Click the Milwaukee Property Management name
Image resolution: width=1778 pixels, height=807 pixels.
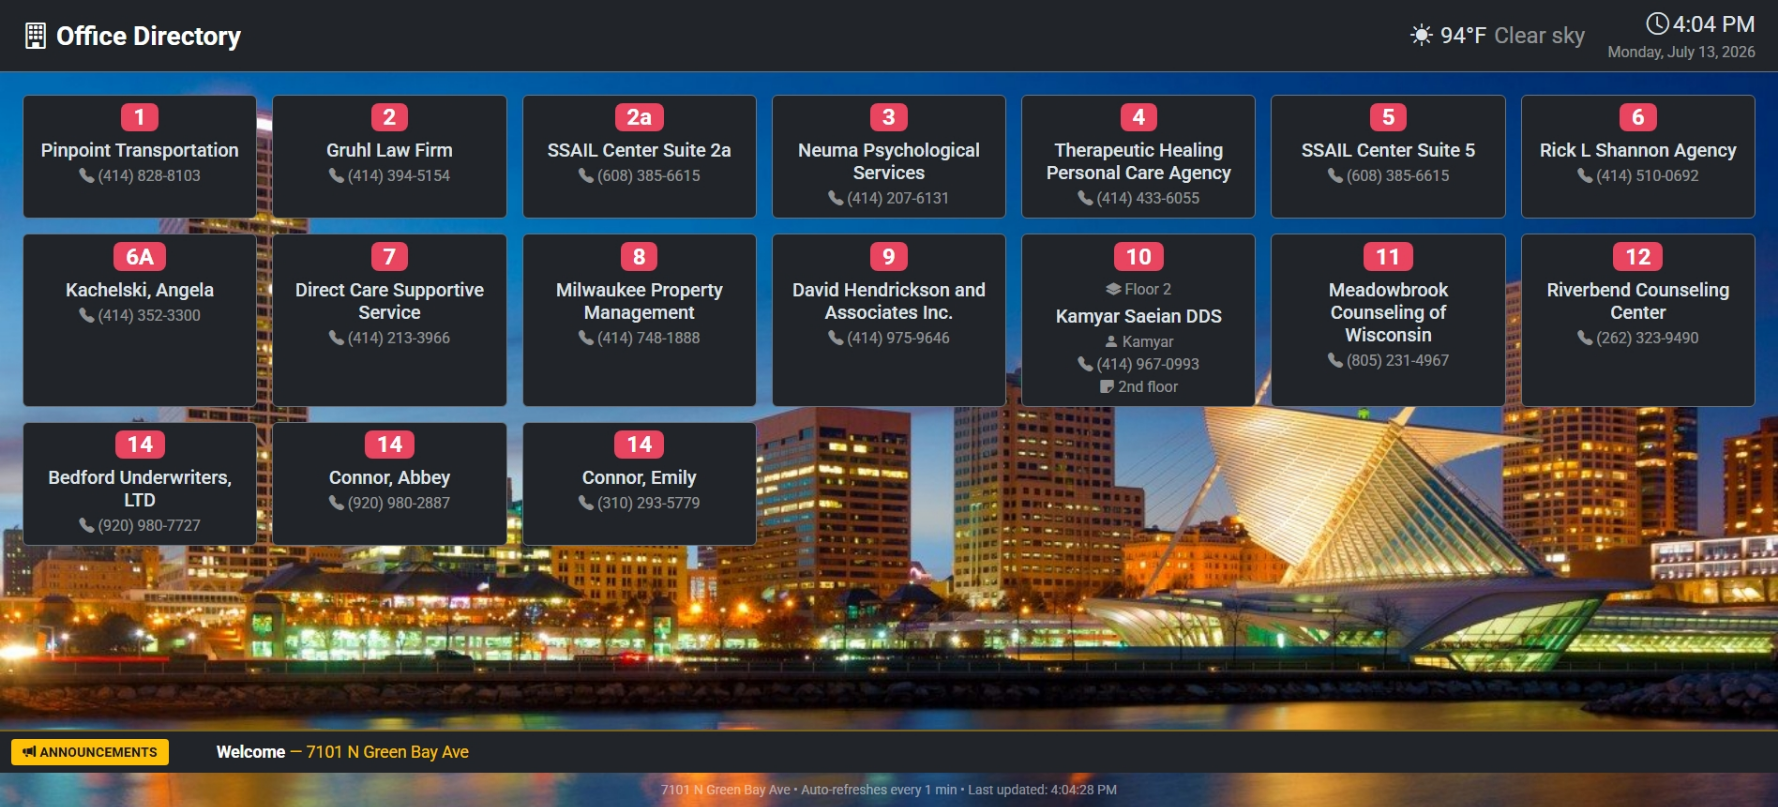coord(639,301)
